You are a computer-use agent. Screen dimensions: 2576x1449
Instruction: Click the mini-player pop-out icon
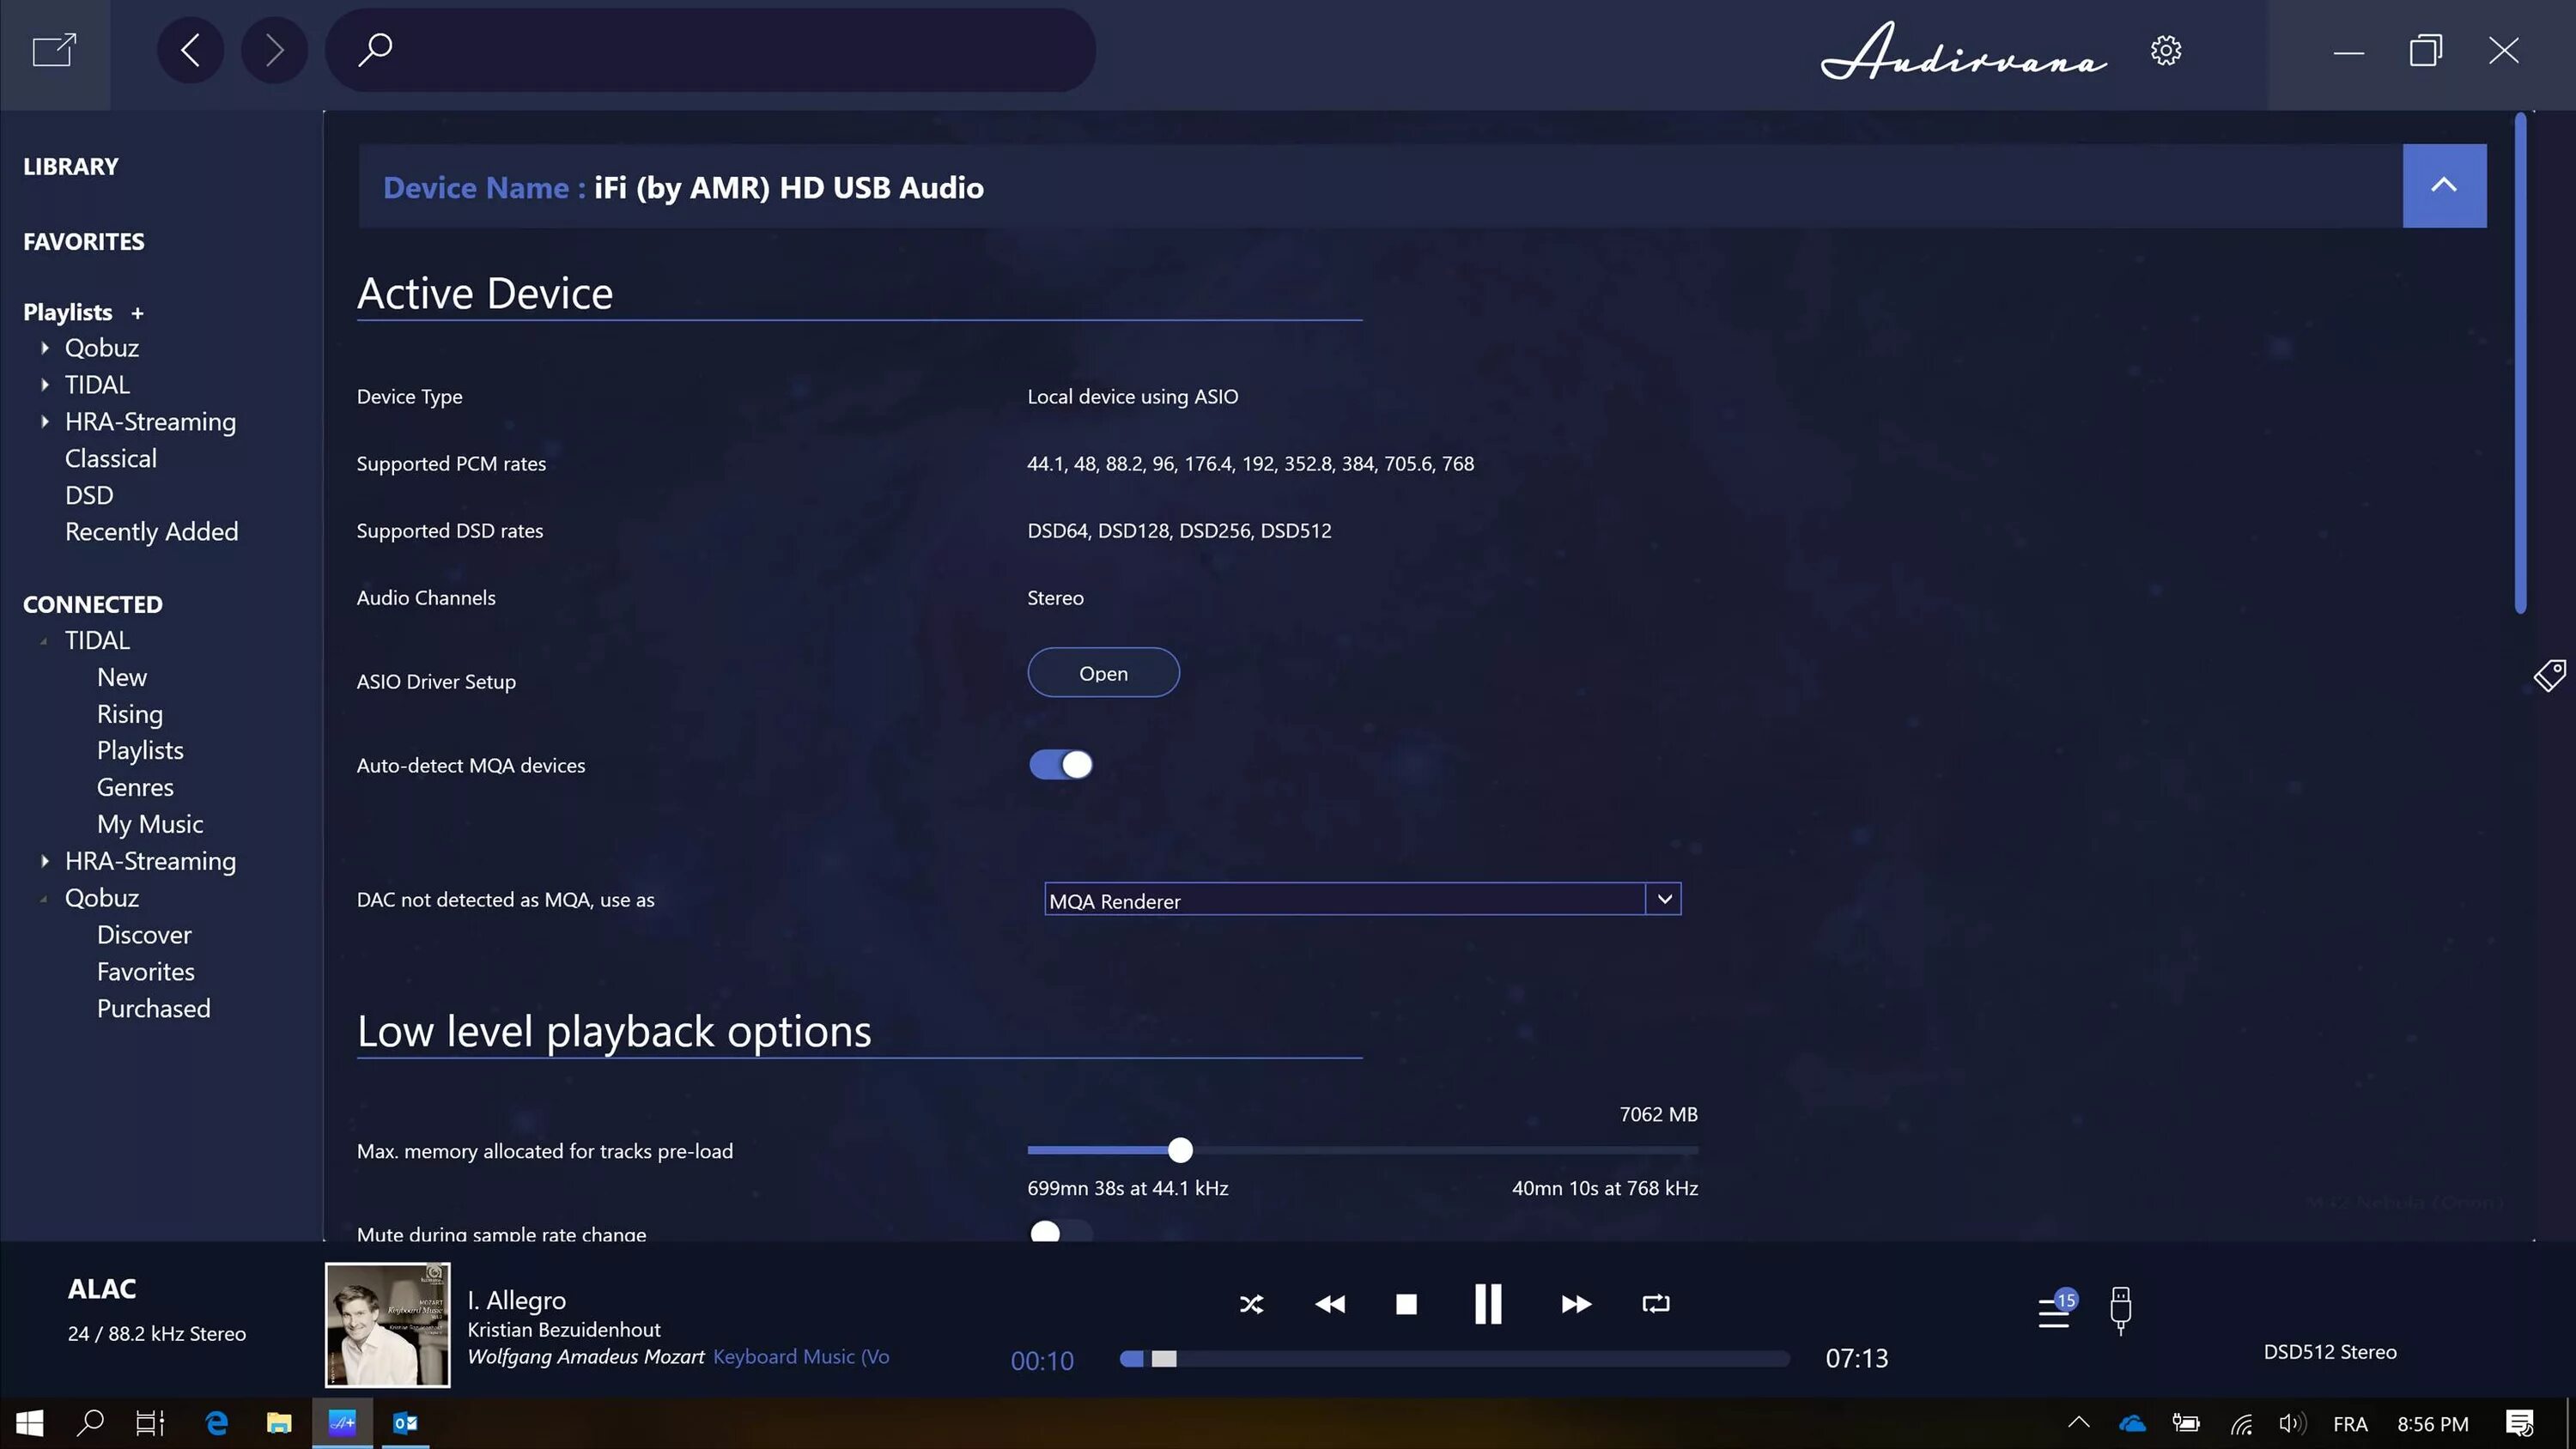pyautogui.click(x=54, y=50)
